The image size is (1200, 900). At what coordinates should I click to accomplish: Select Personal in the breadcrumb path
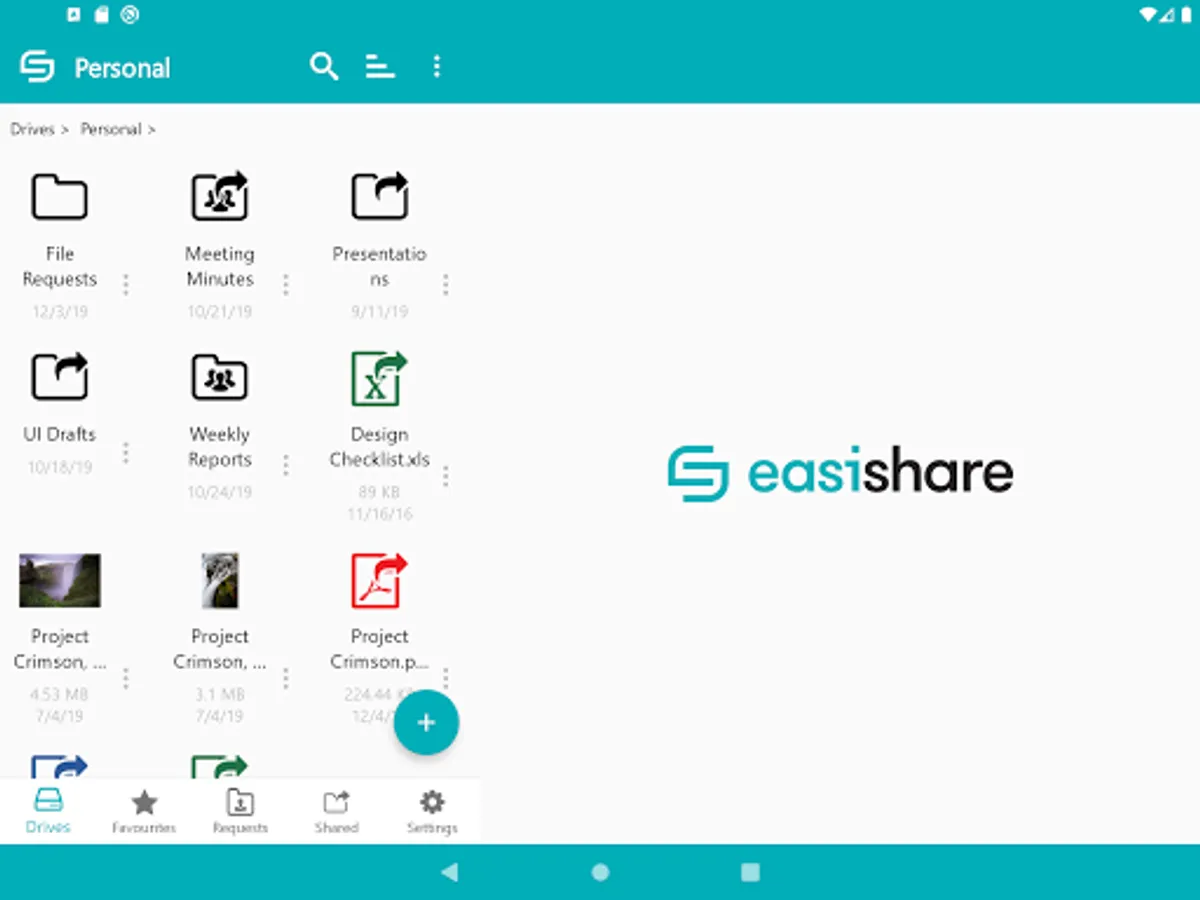click(x=110, y=129)
